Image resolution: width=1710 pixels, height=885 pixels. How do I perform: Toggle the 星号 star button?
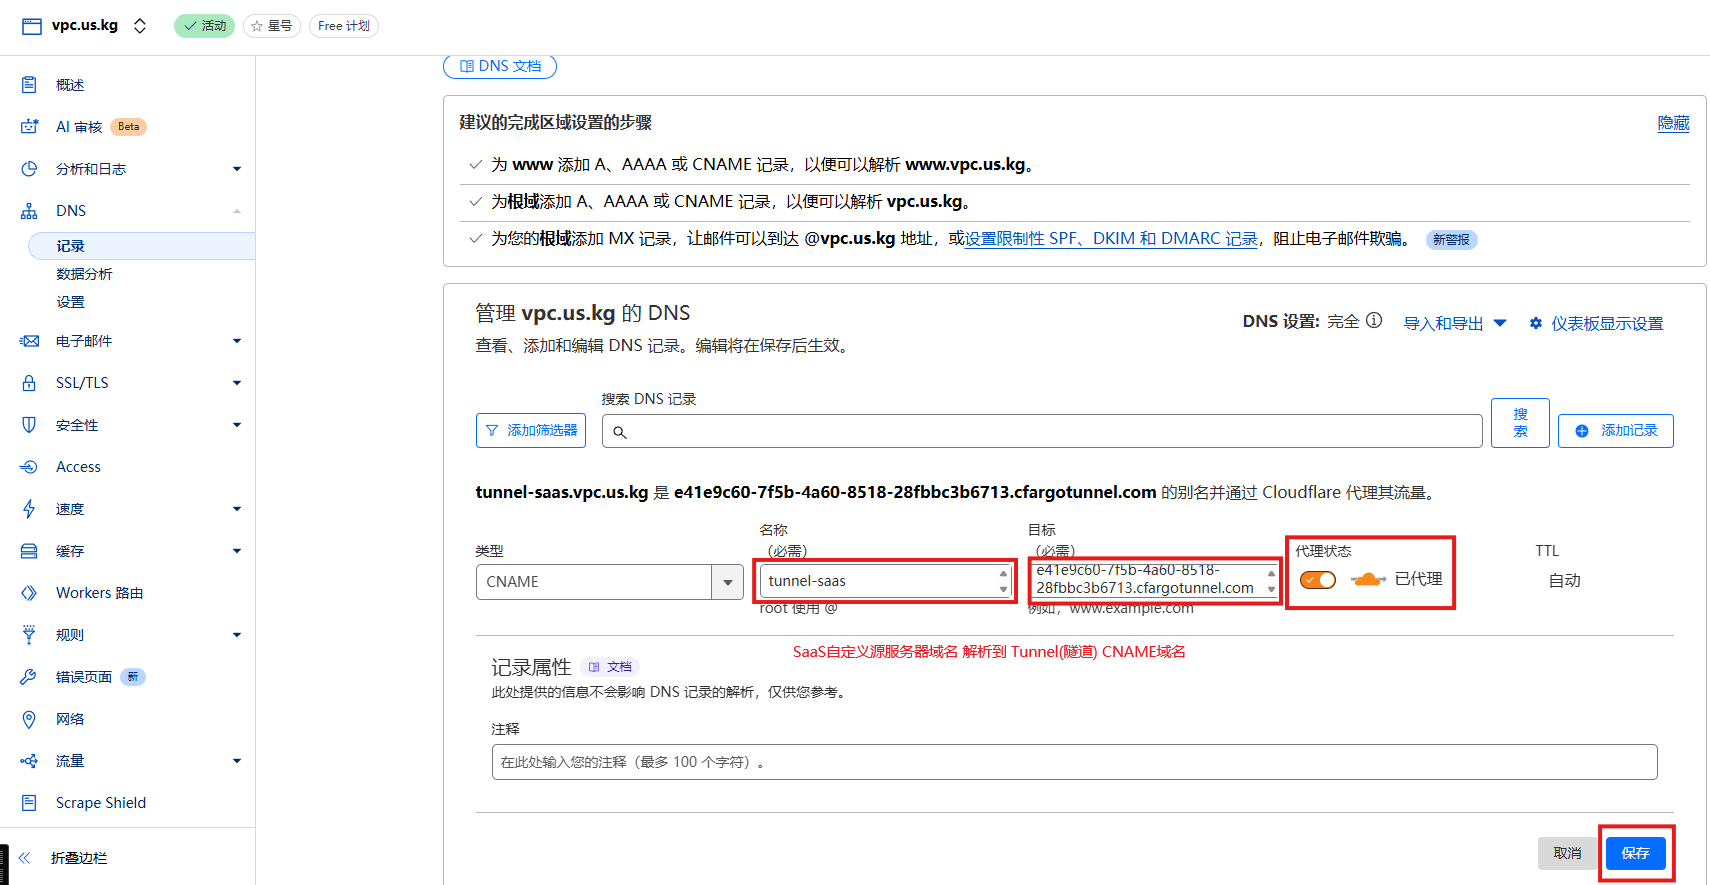point(272,26)
